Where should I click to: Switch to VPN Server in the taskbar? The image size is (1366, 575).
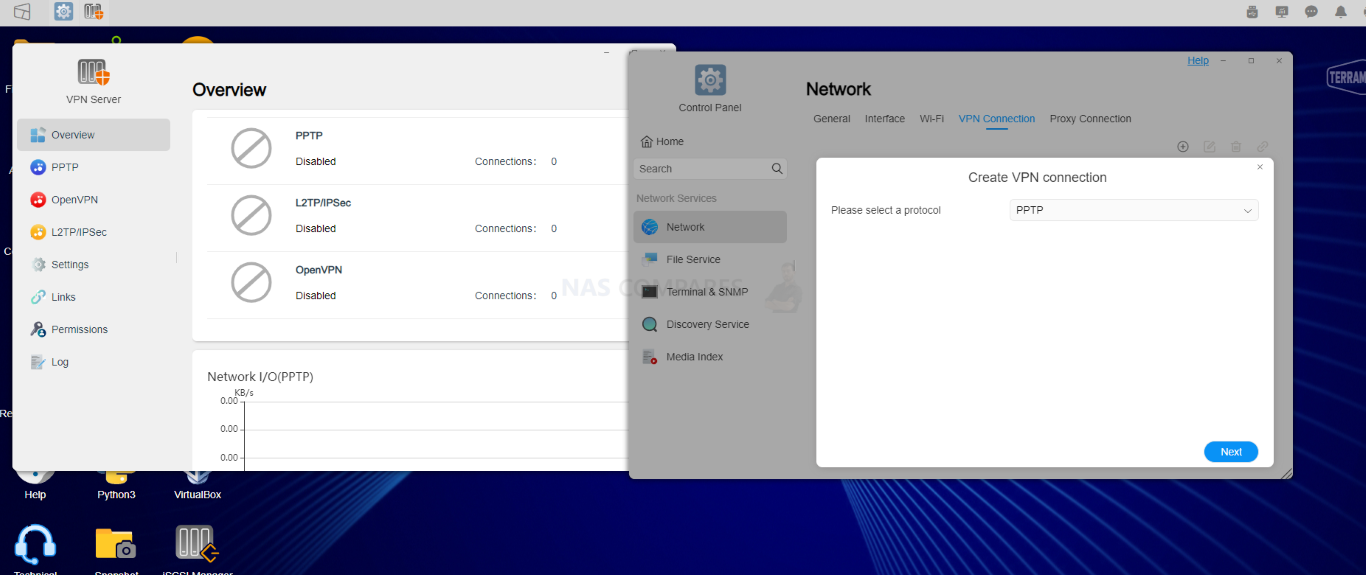point(94,12)
